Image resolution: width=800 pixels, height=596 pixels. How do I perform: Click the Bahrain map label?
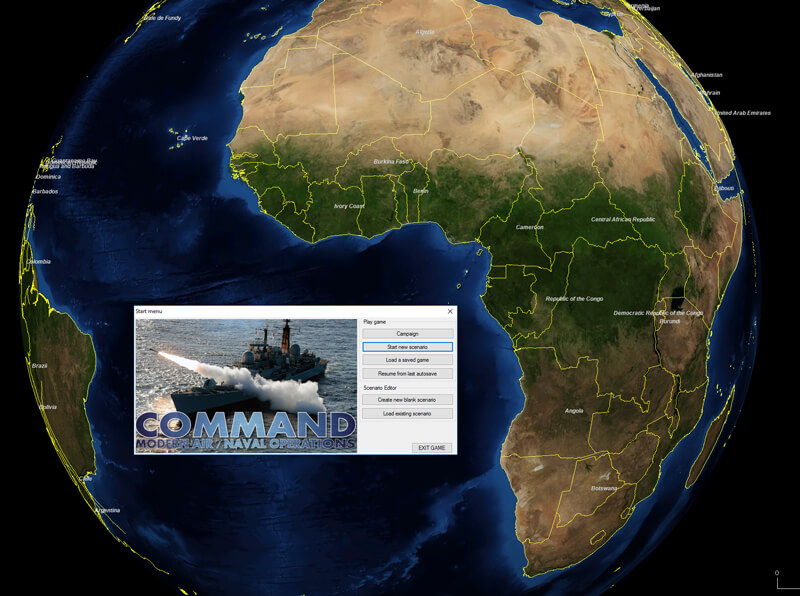click(x=710, y=93)
